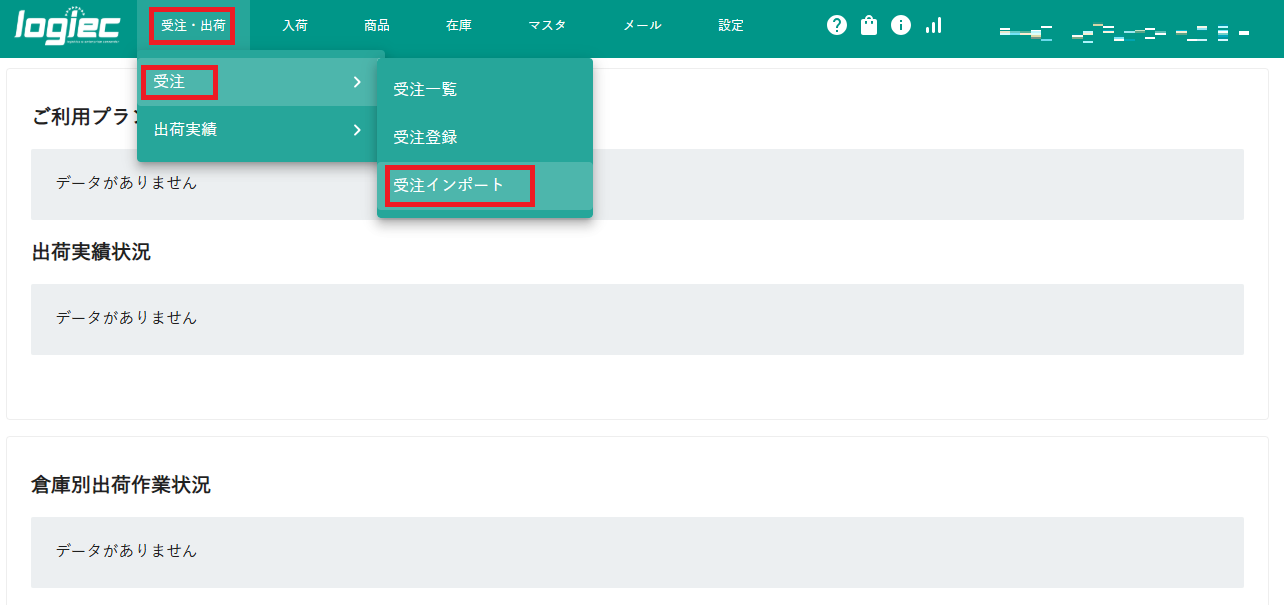Choose 受注インポート from the submenu

449,185
